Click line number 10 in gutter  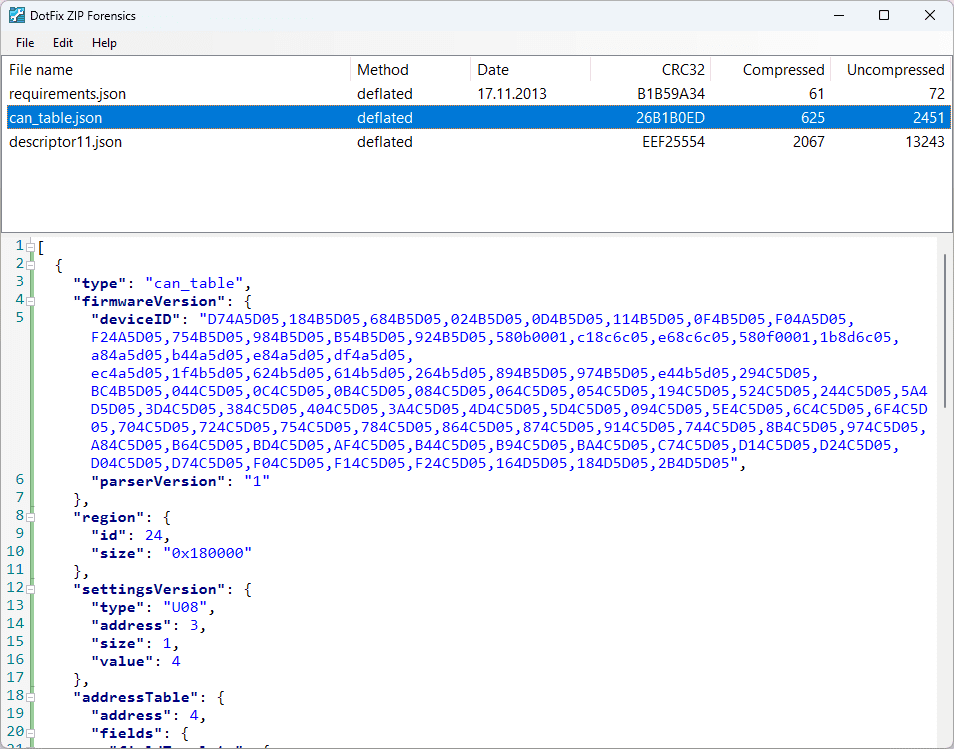click(16, 551)
